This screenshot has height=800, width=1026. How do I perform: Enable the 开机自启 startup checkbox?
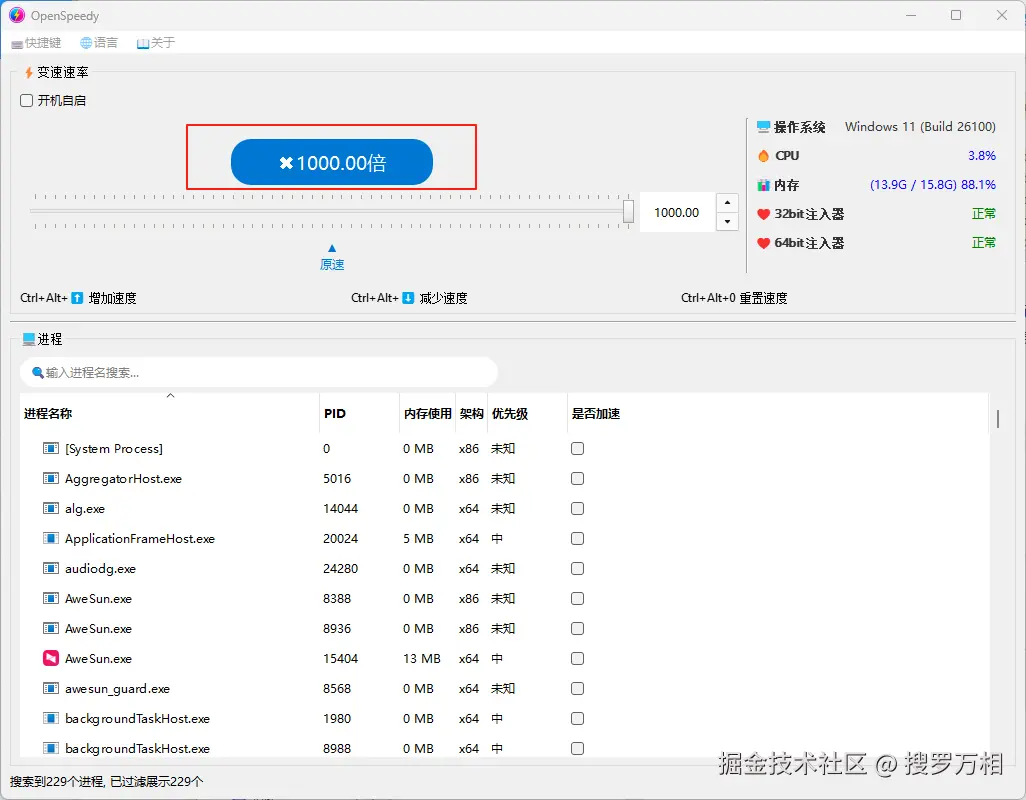pyautogui.click(x=26, y=101)
